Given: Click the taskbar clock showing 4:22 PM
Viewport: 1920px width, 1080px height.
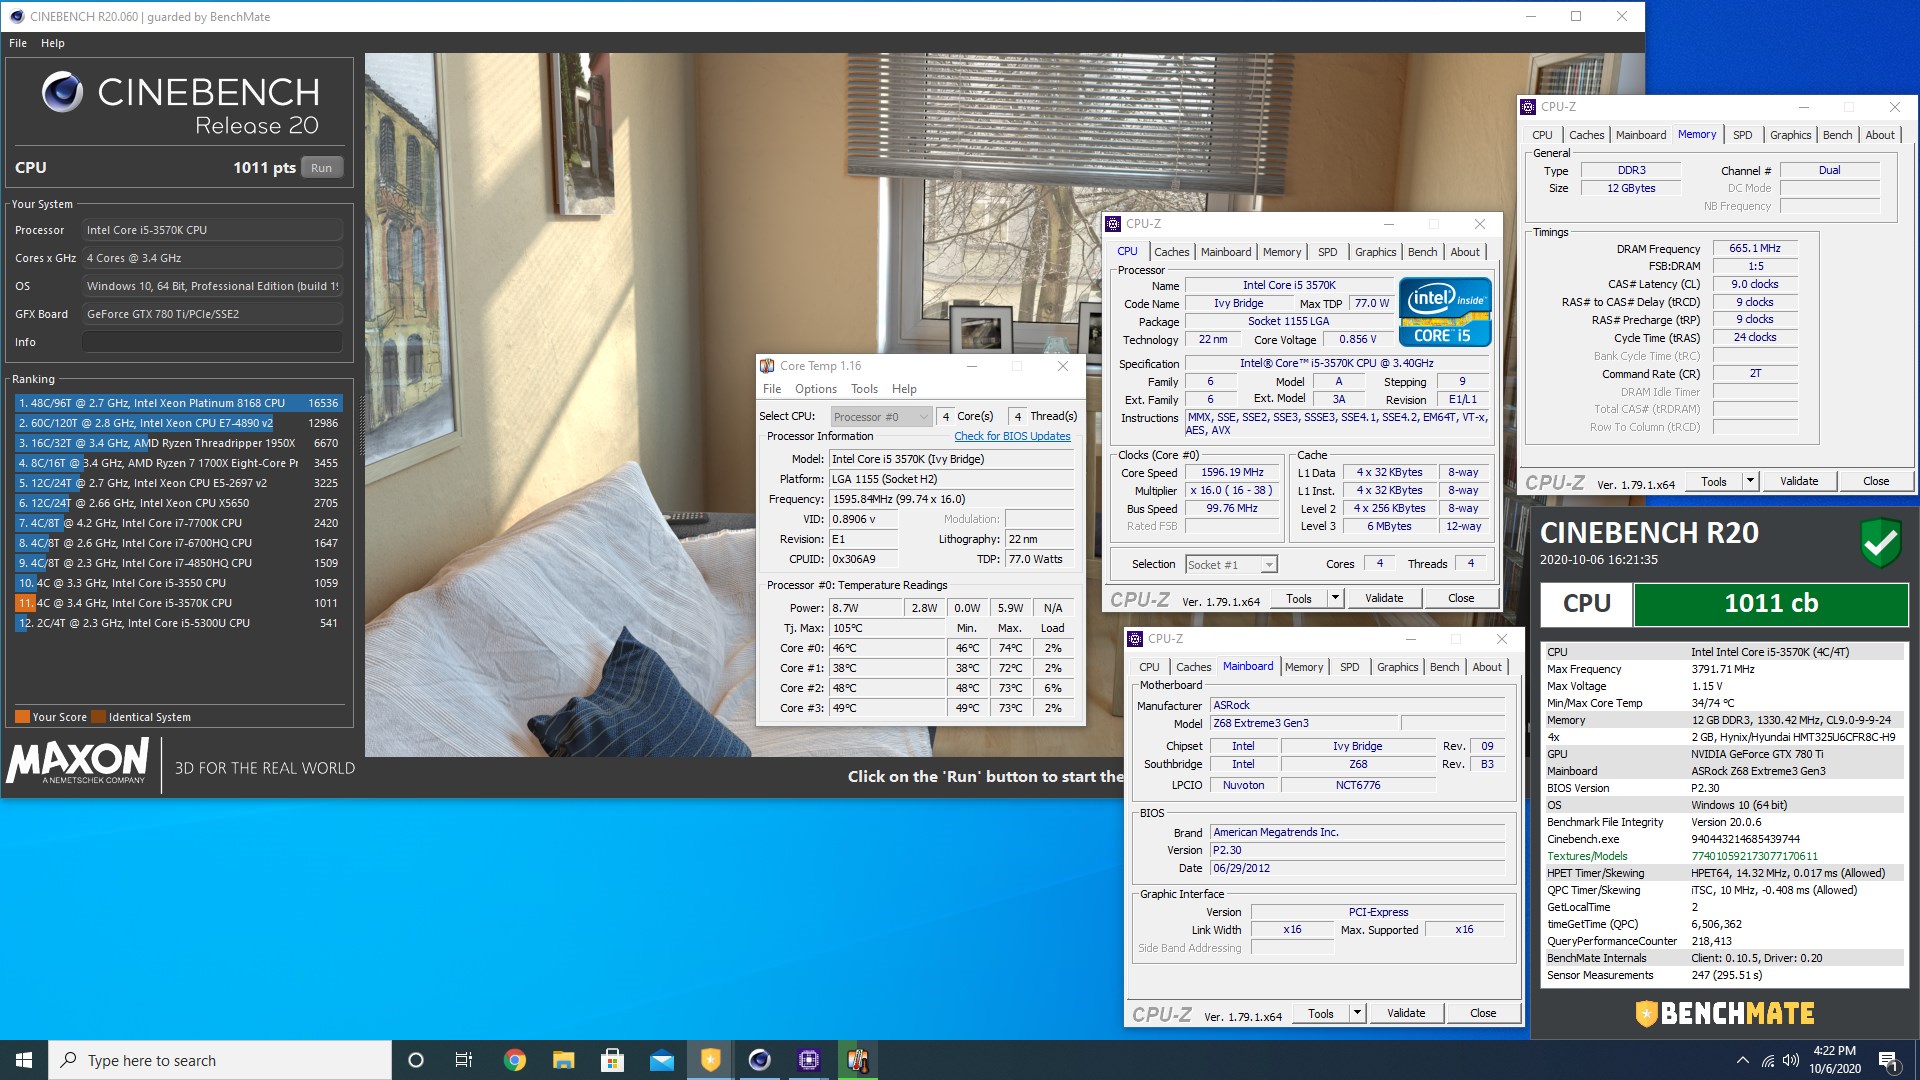Looking at the screenshot, I should tap(1834, 1060).
